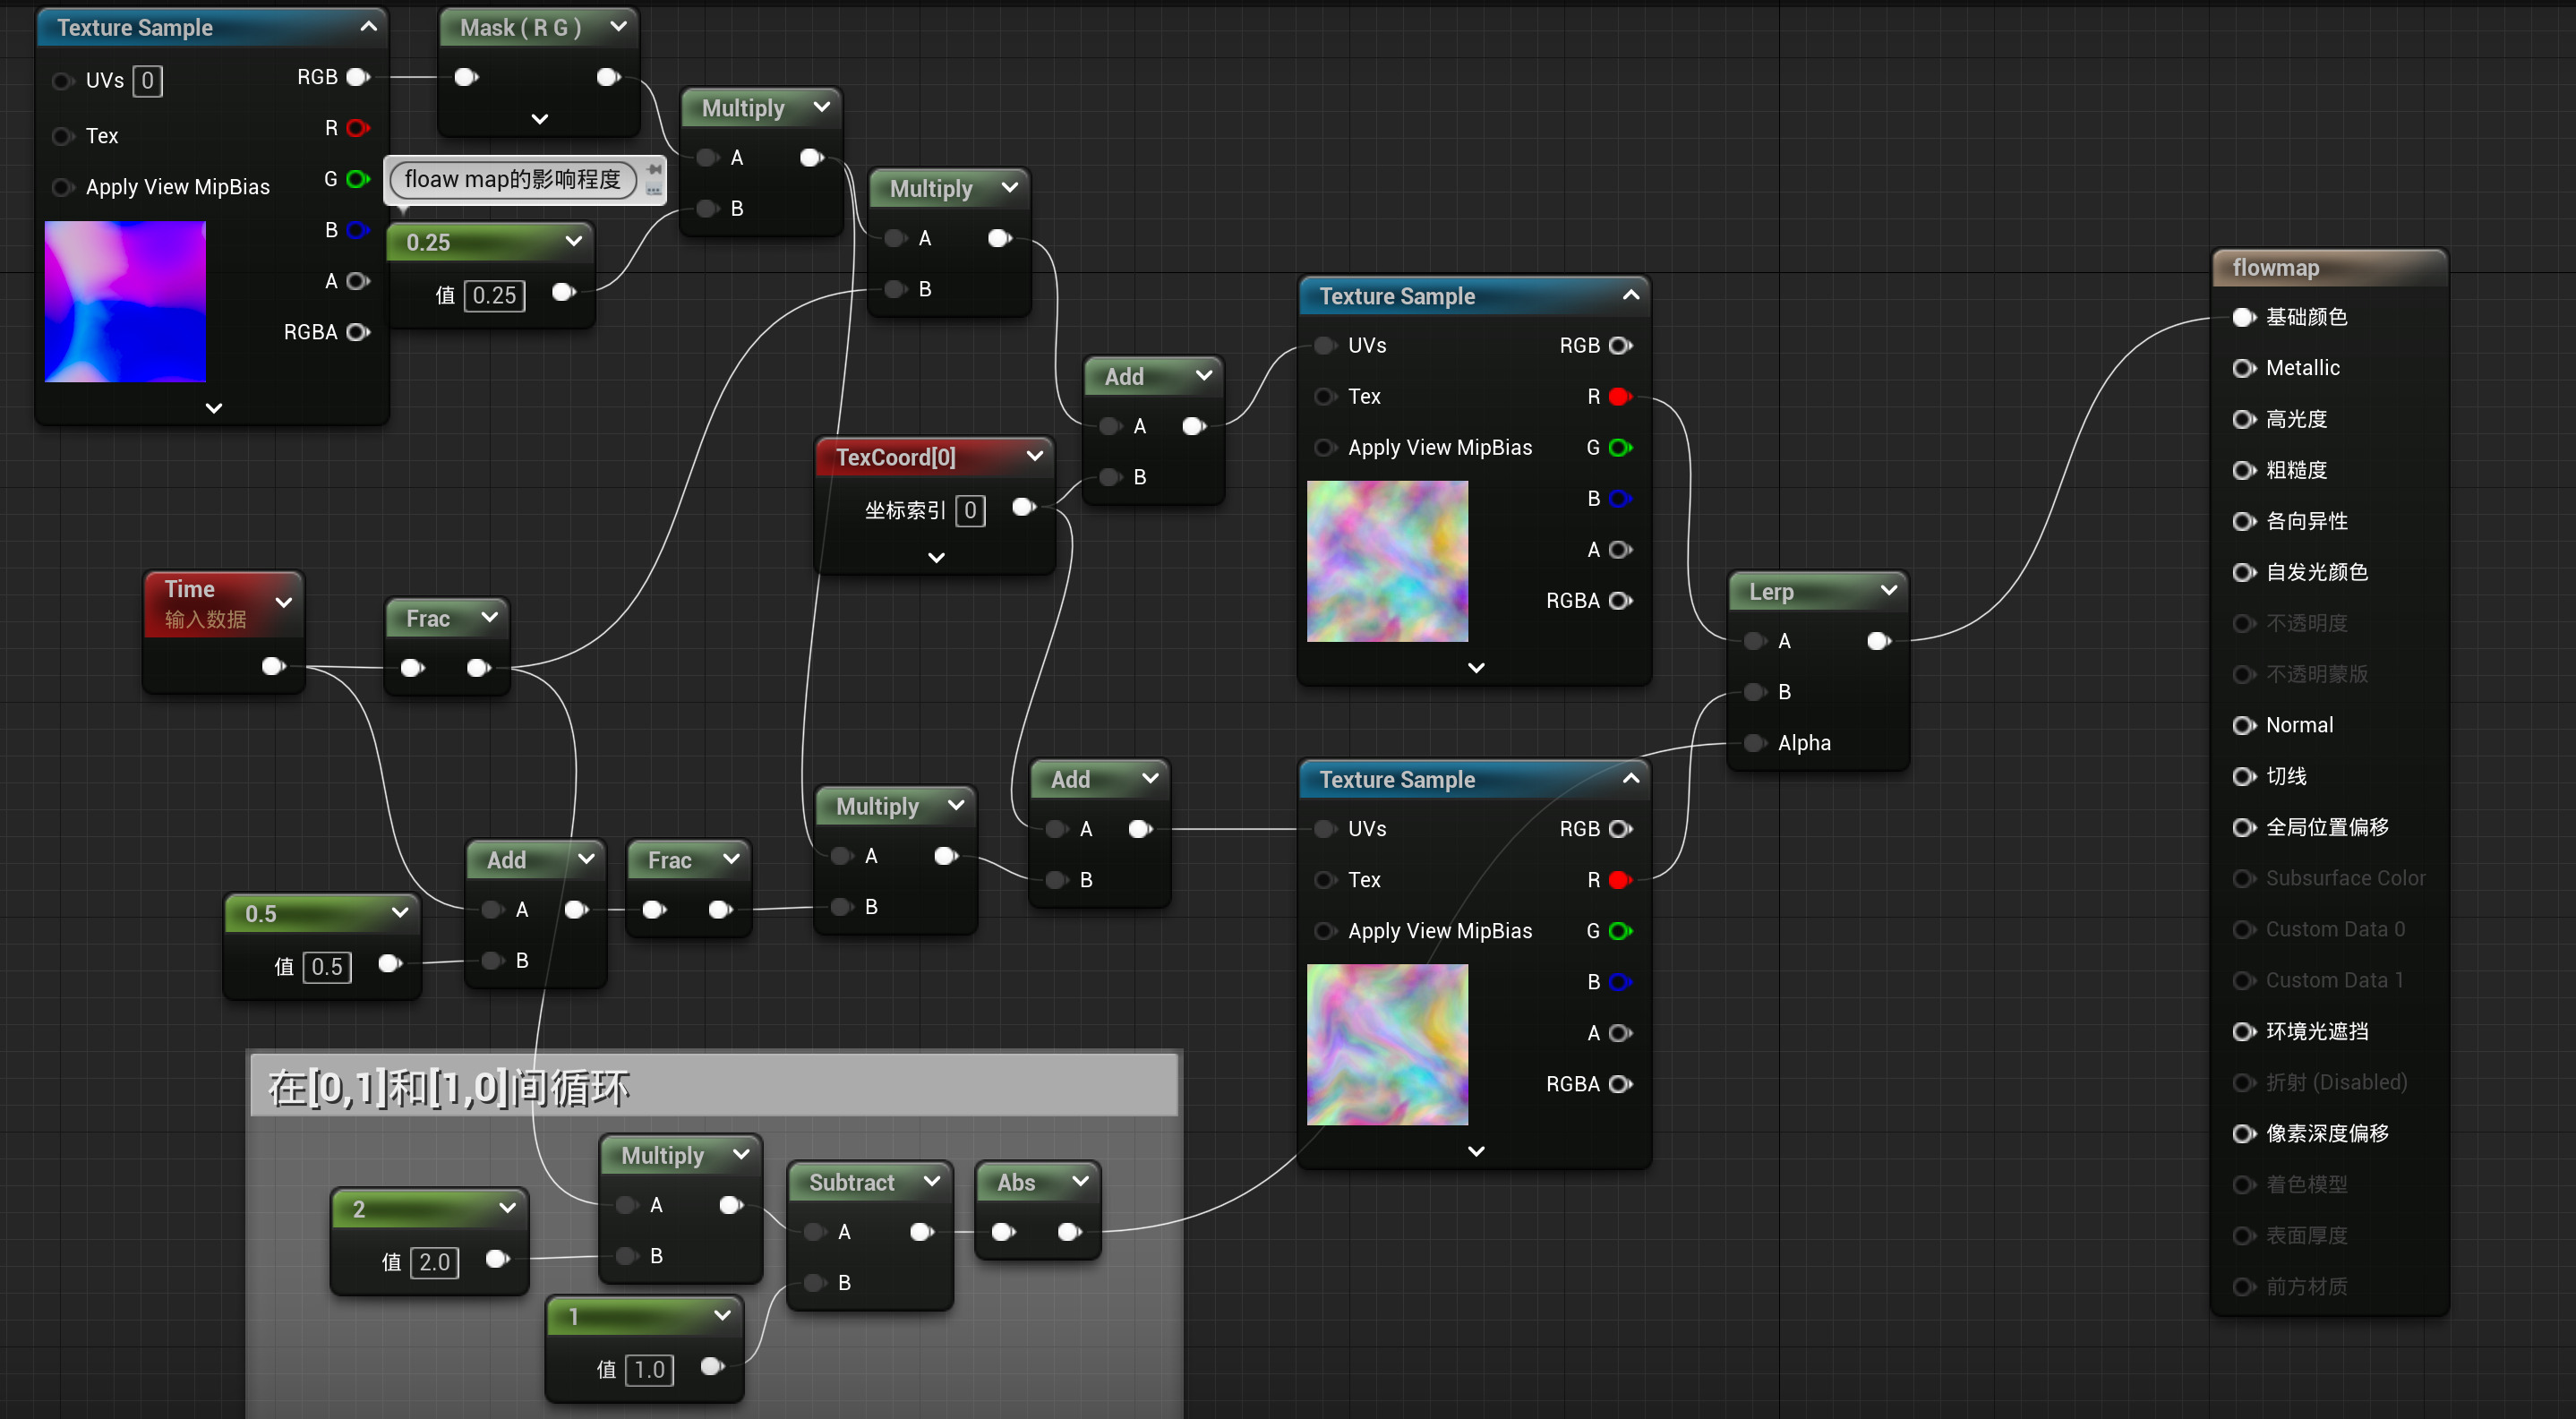2576x1419 pixels.
Task: Expand Mask (R G) node dropdown arrow
Action: tap(619, 27)
